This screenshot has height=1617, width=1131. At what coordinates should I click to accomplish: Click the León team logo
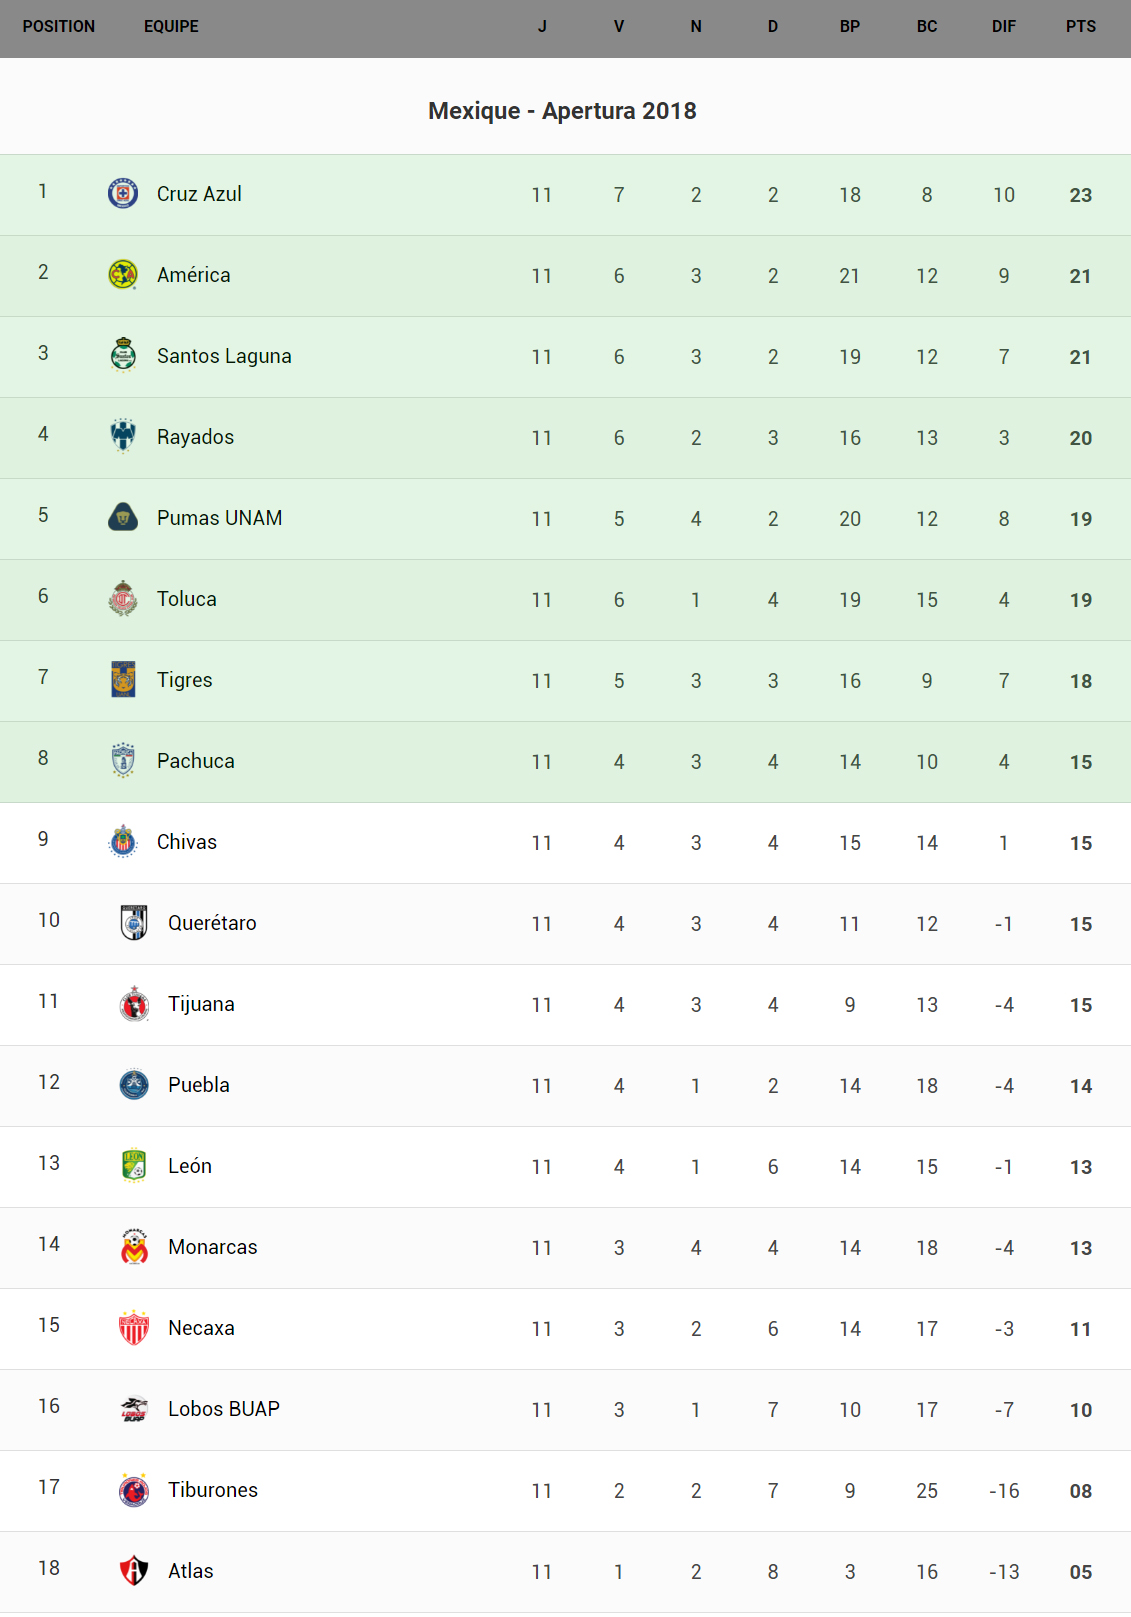(134, 1165)
